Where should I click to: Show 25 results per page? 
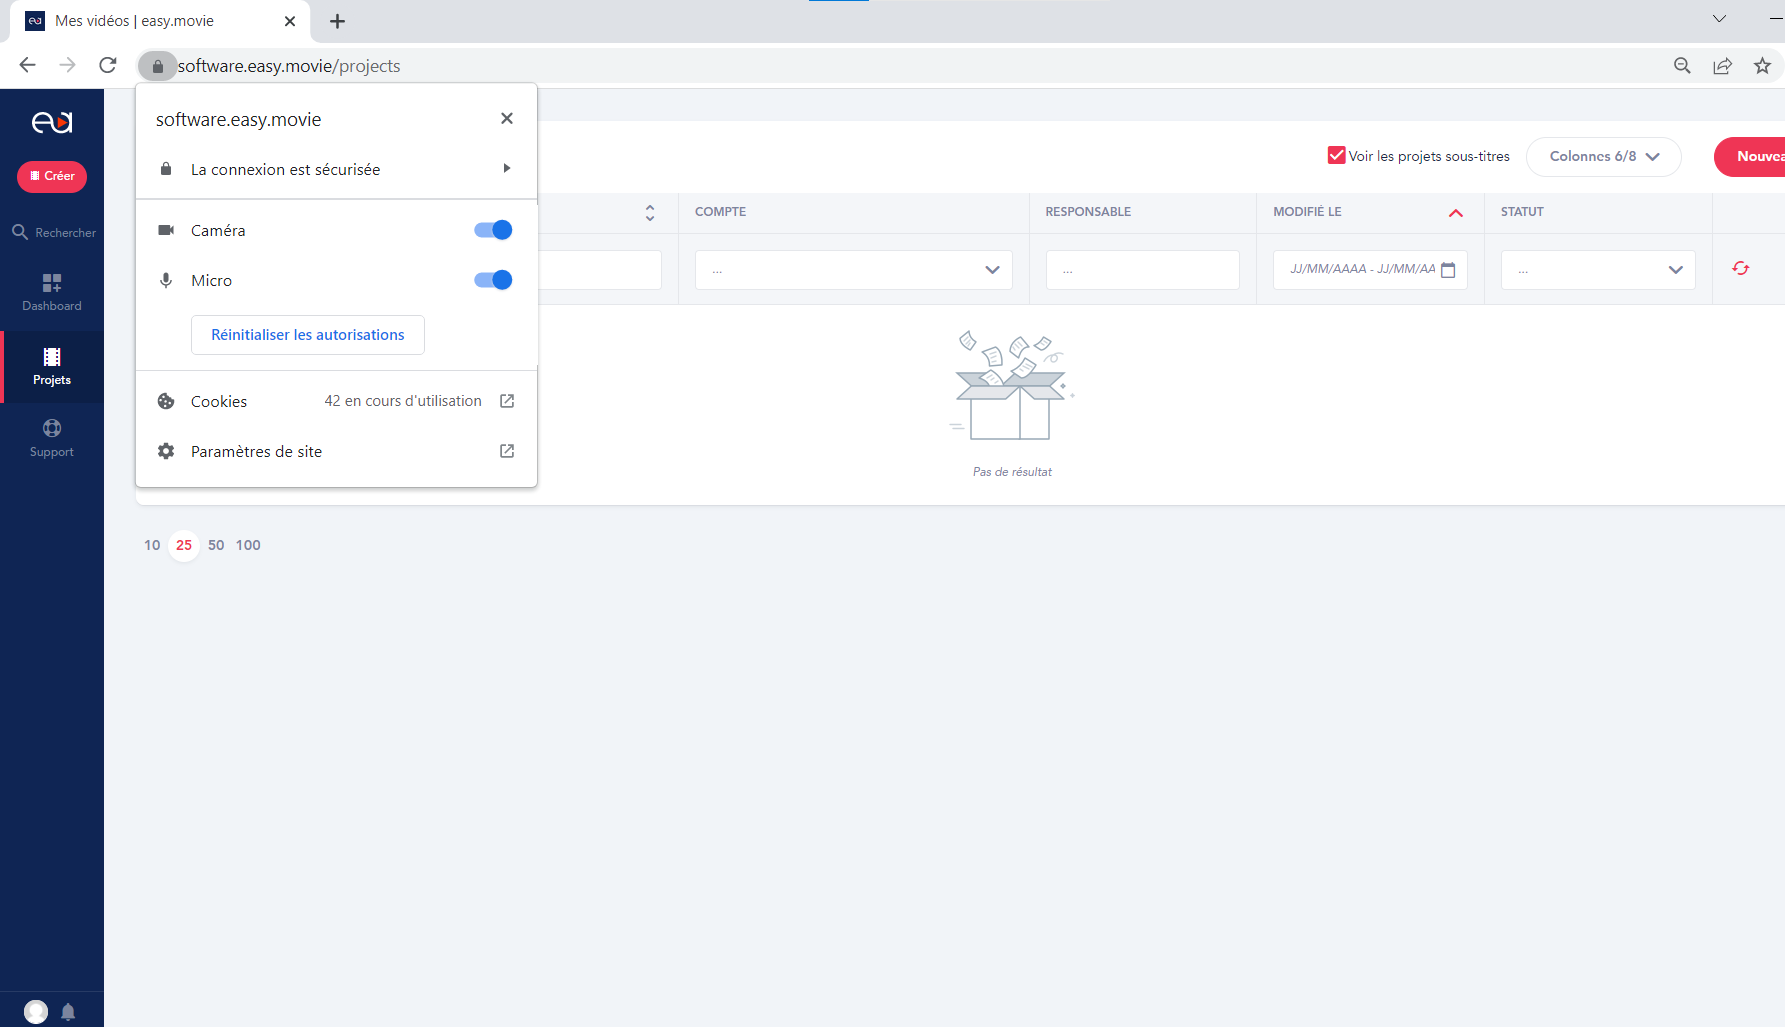click(184, 545)
